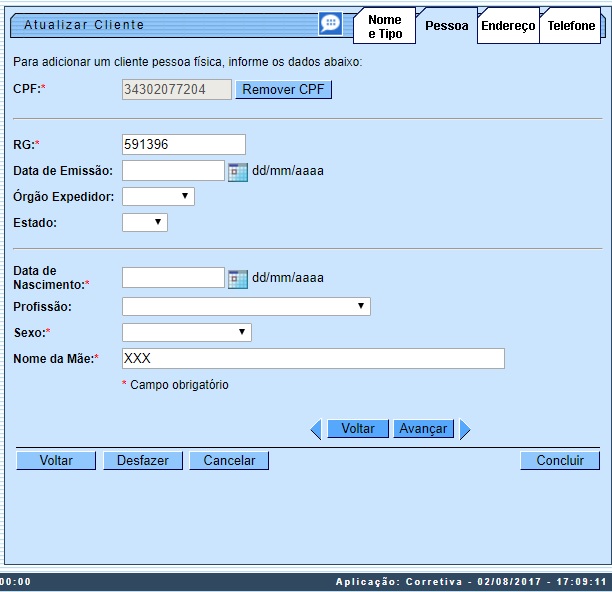Image resolution: width=612 pixels, height=592 pixels.
Task: Select a value in Sexo dropdown
Action: [186, 332]
